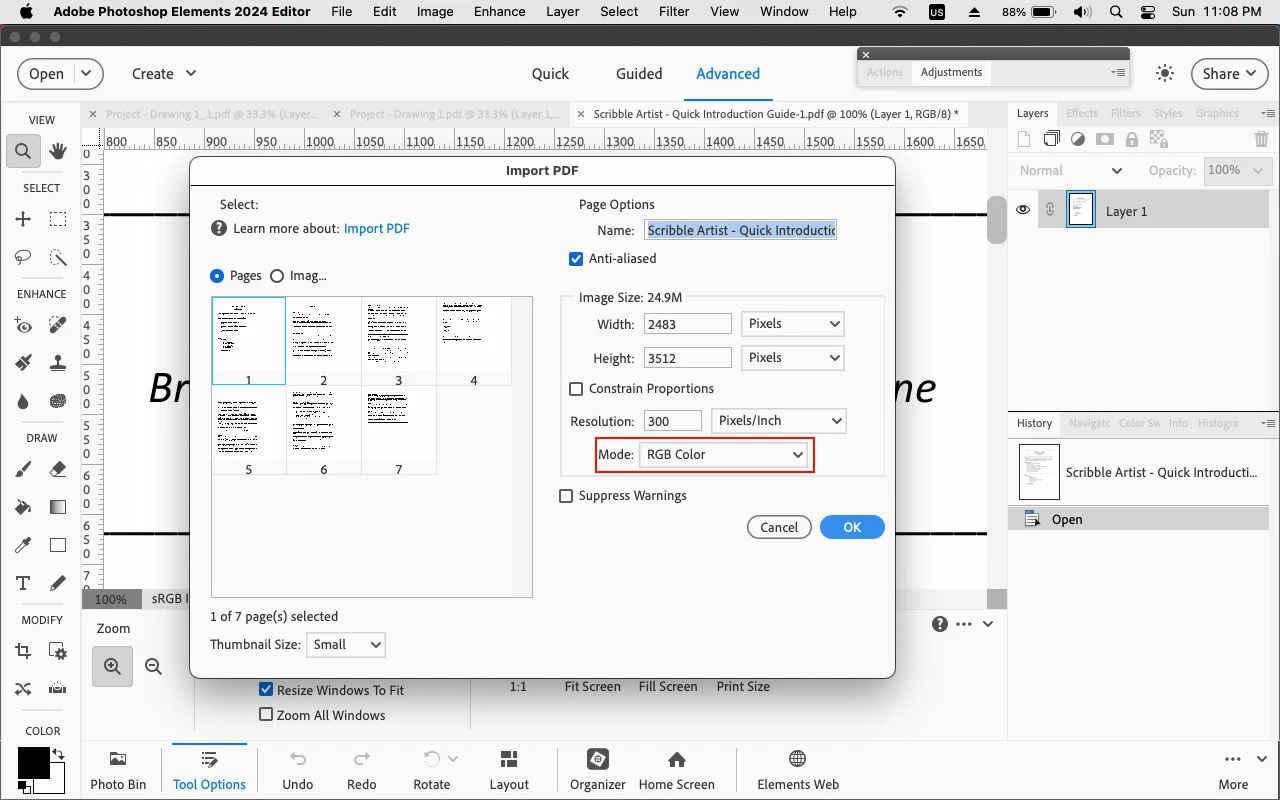Select the Images radio button
The height and width of the screenshot is (800, 1280).
coord(277,275)
